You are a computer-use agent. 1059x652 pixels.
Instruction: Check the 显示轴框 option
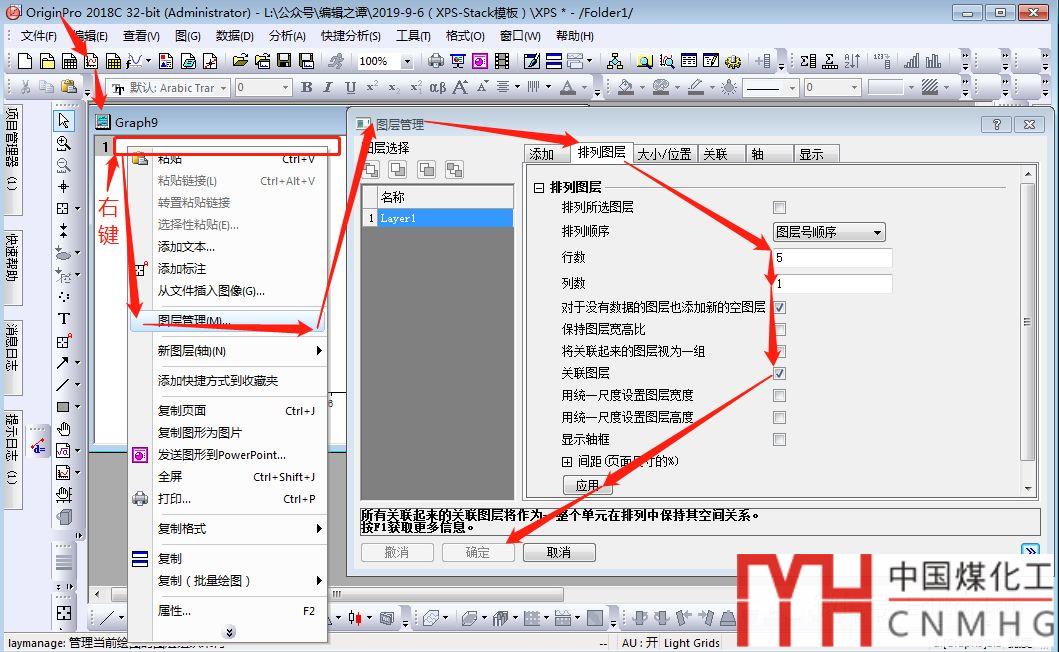pos(779,439)
